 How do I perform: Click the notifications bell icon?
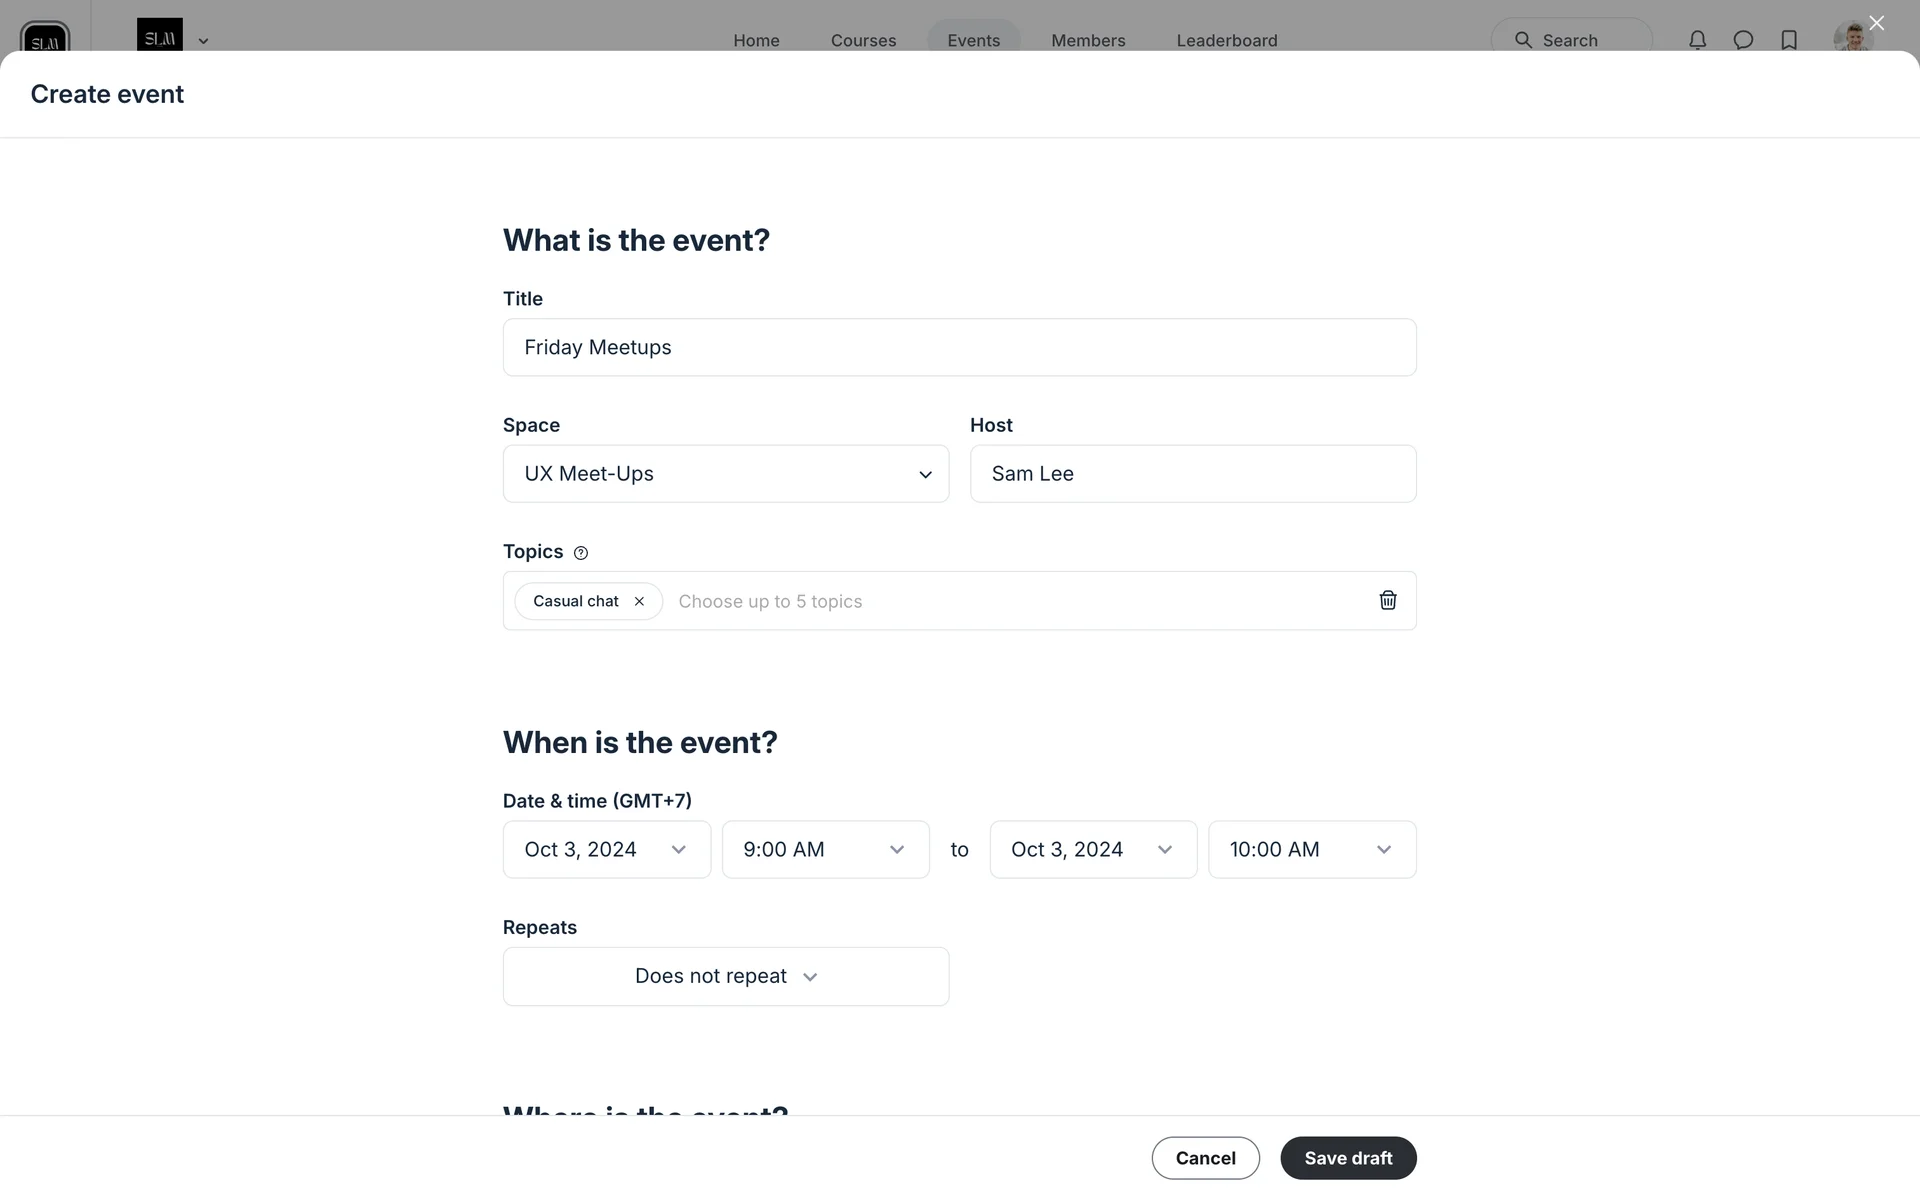pyautogui.click(x=1697, y=40)
